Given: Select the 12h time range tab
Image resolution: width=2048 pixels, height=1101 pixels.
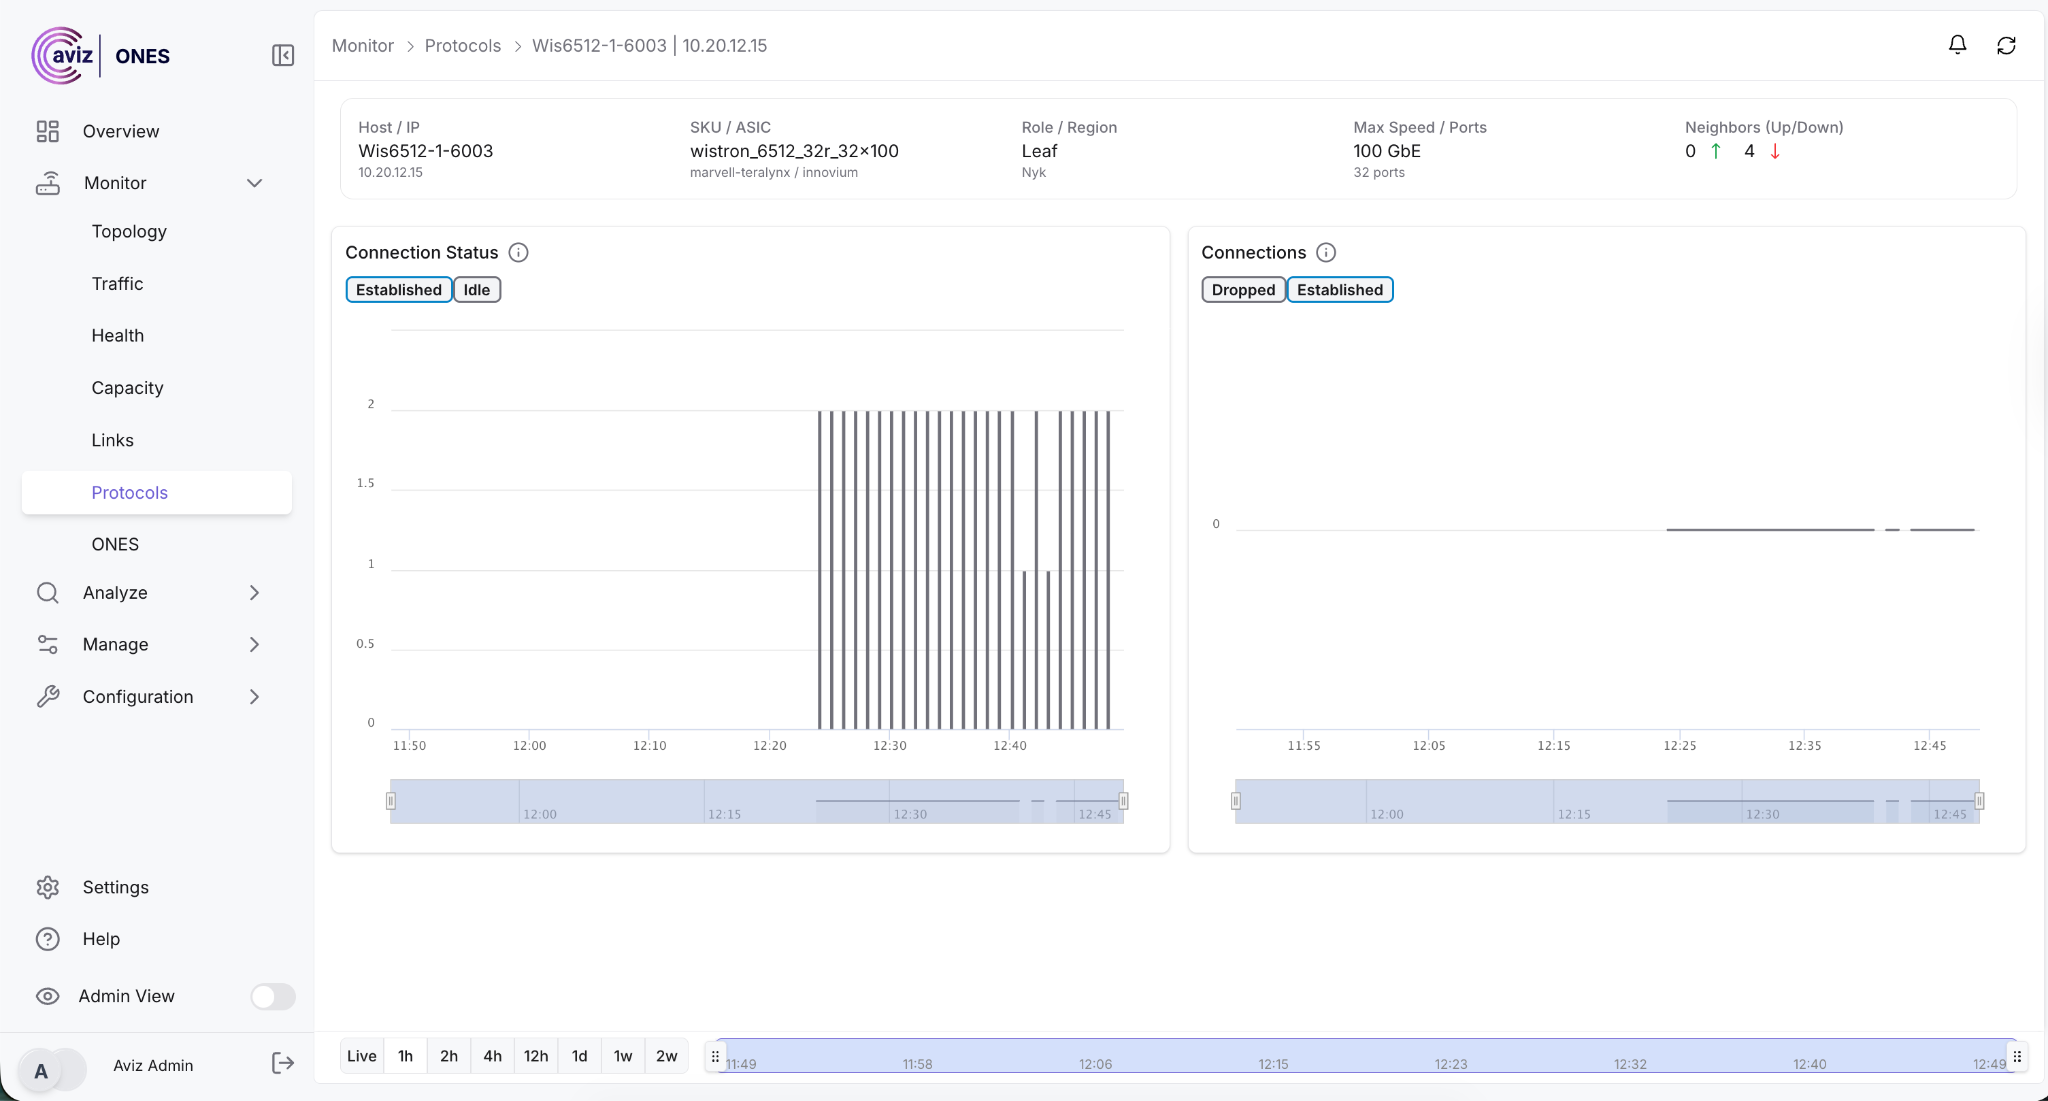Looking at the screenshot, I should tap(535, 1056).
